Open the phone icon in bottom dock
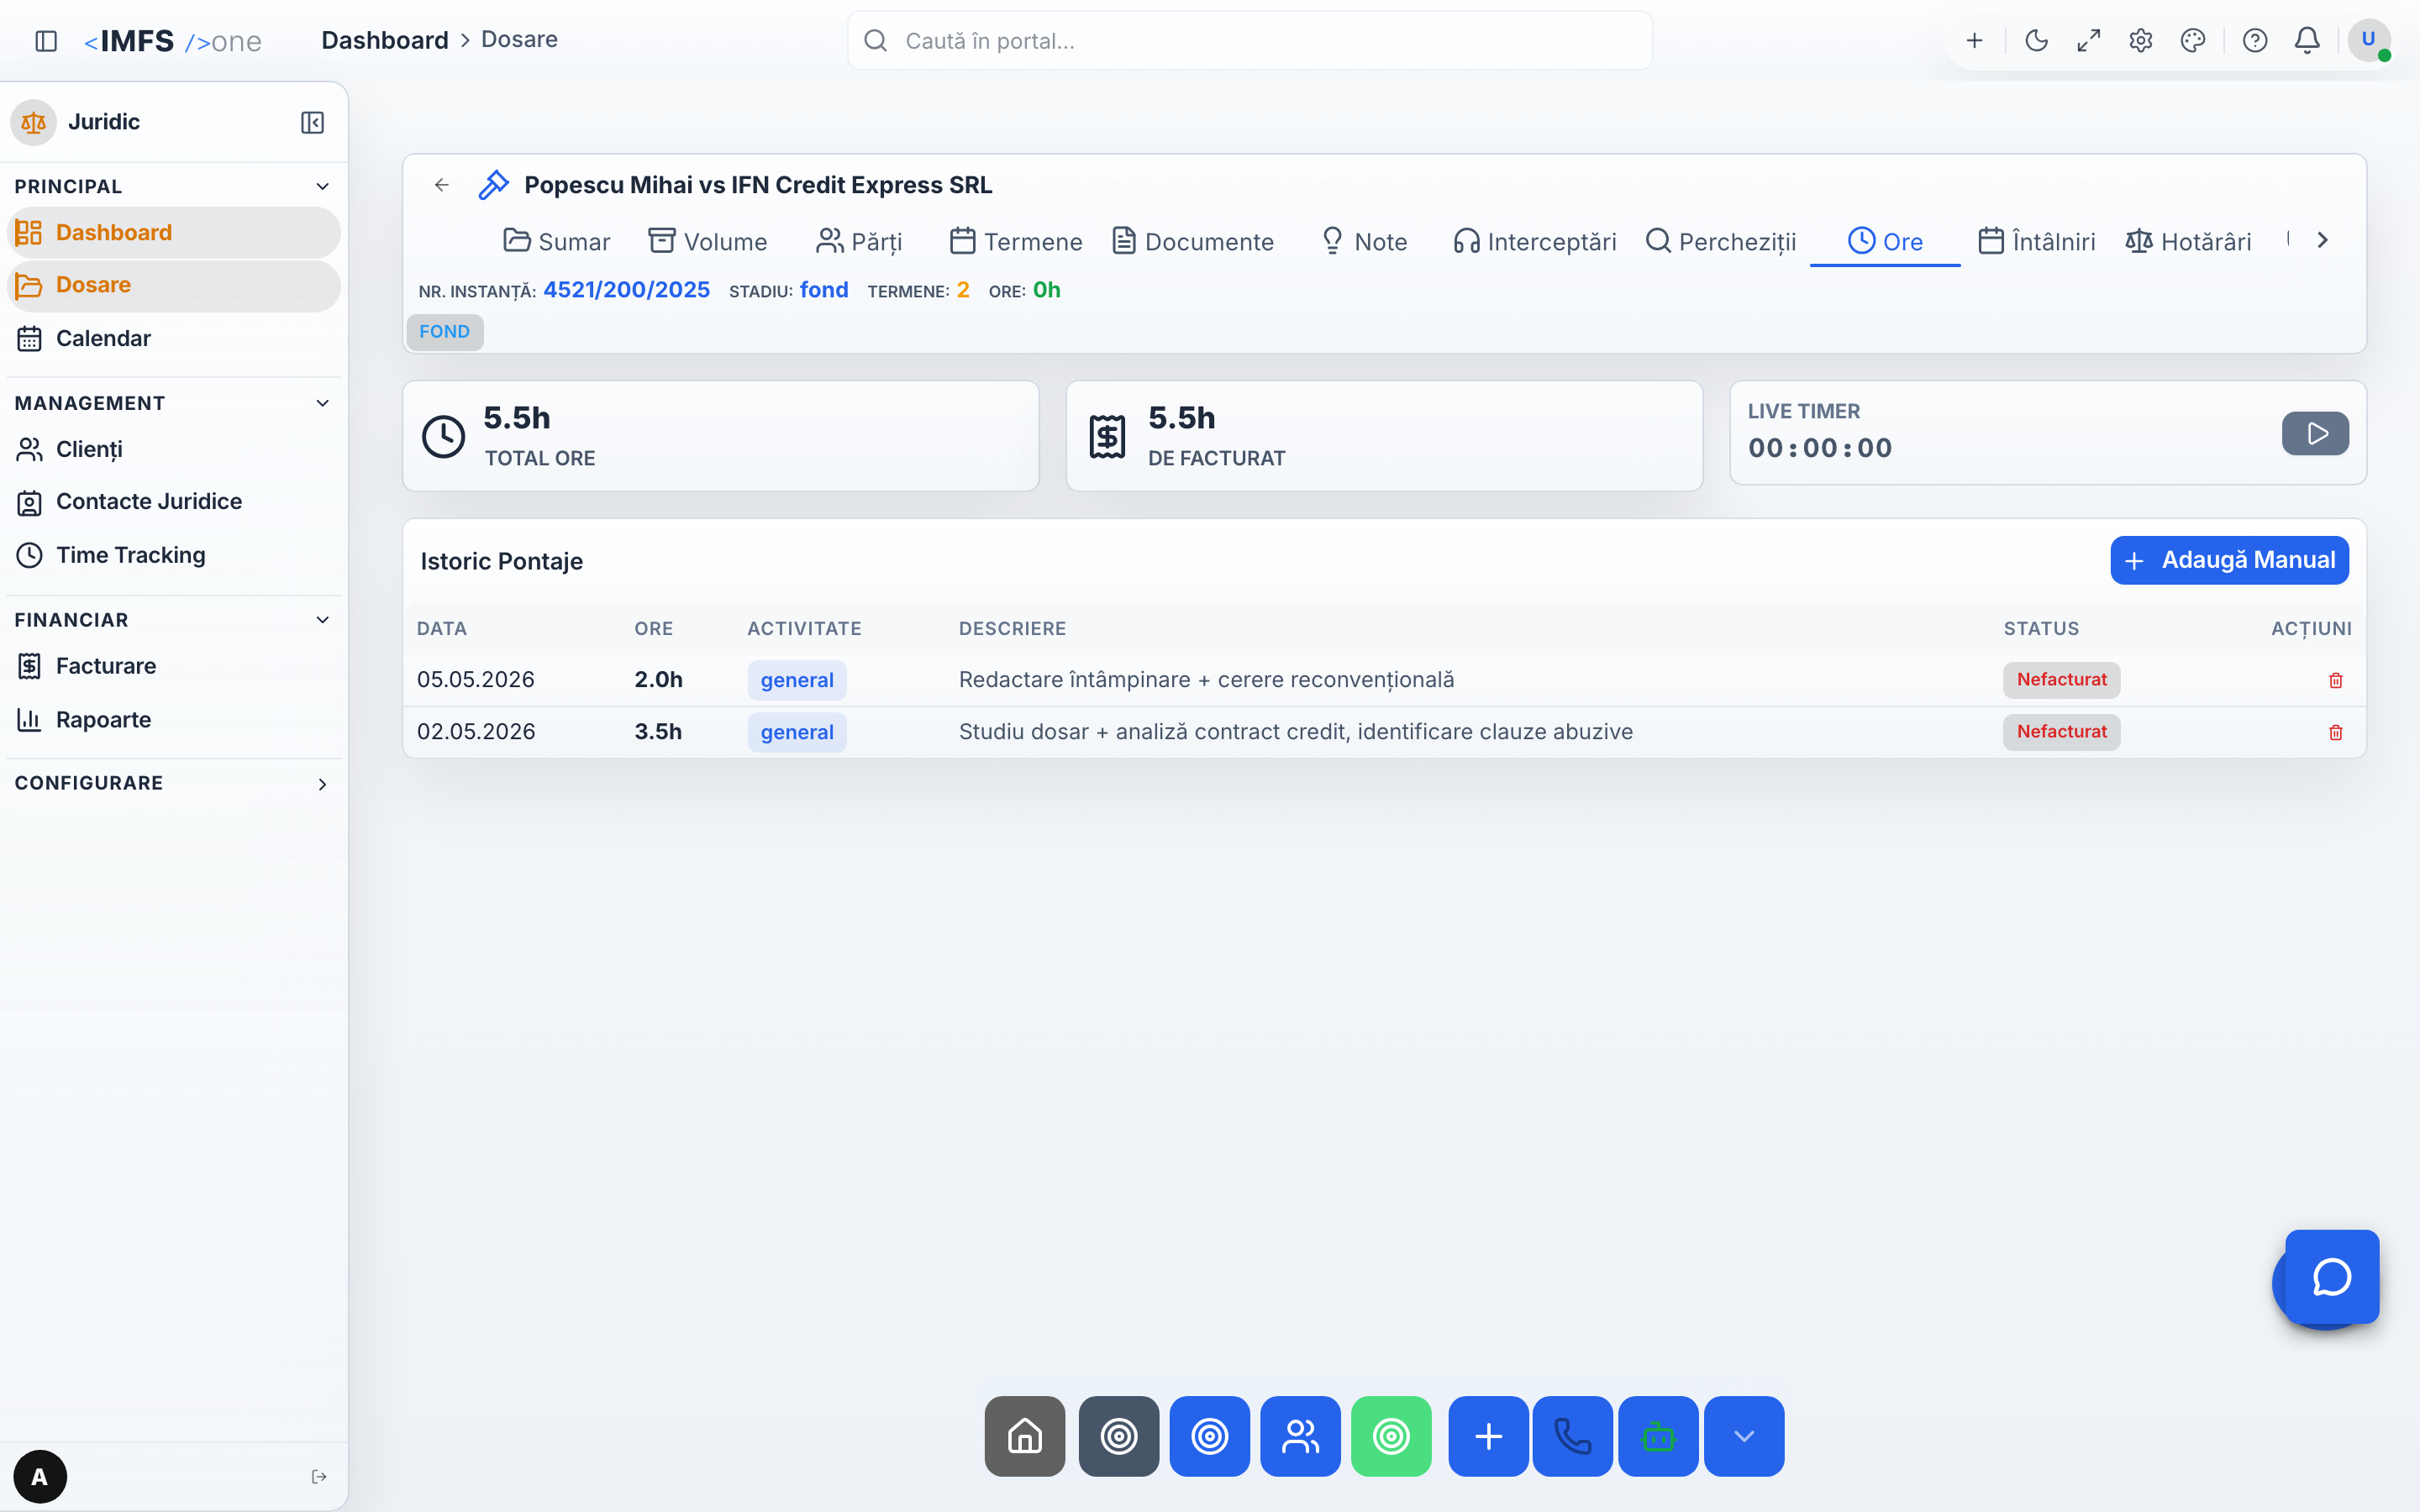This screenshot has height=1512, width=2420. pos(1572,1436)
